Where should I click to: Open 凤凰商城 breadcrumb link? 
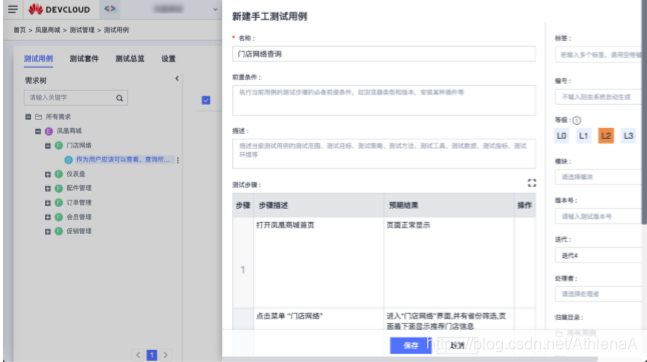click(x=48, y=30)
